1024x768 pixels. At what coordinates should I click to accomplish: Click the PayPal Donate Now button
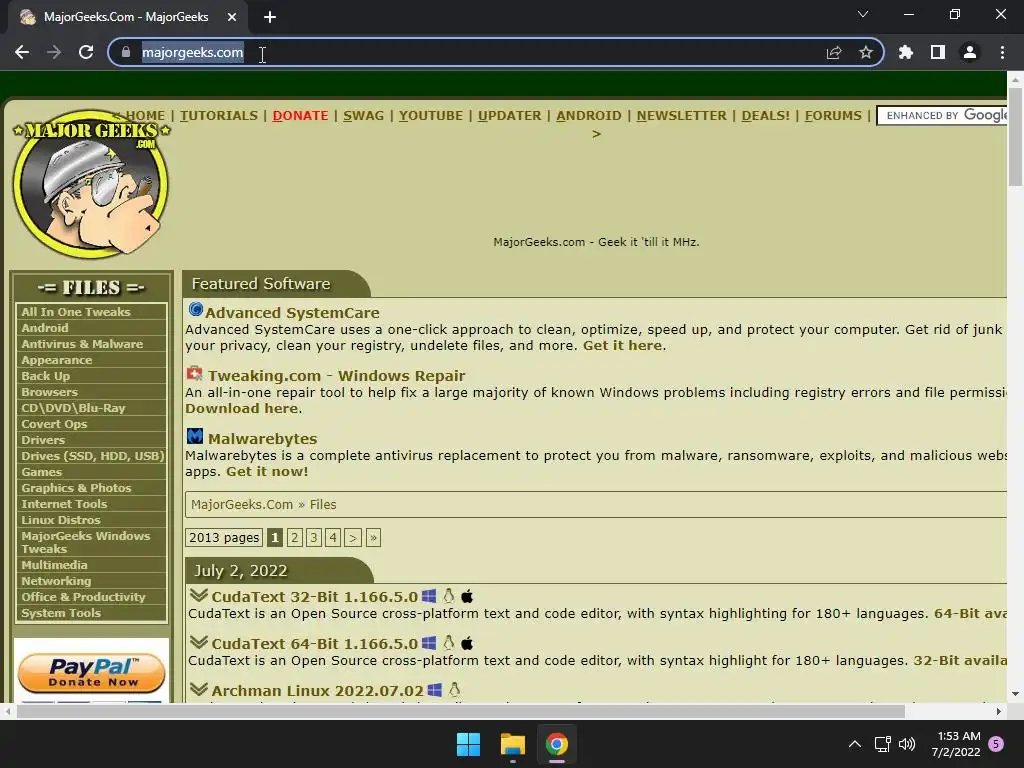point(91,673)
